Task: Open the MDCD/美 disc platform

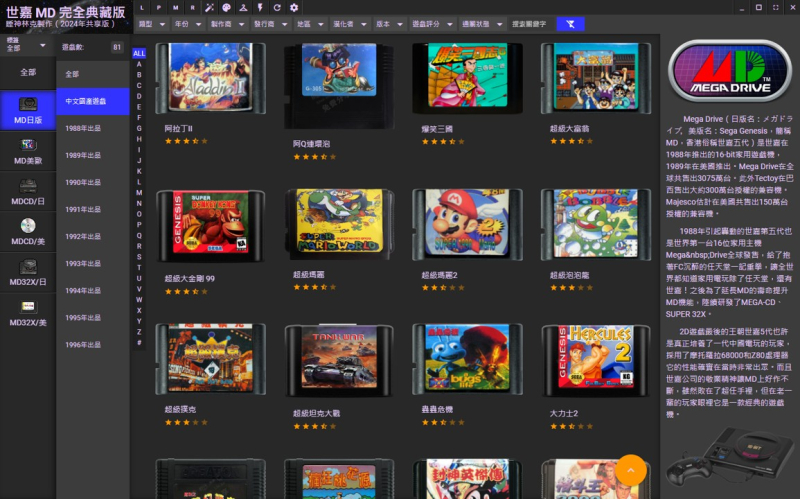Action: tap(28, 232)
